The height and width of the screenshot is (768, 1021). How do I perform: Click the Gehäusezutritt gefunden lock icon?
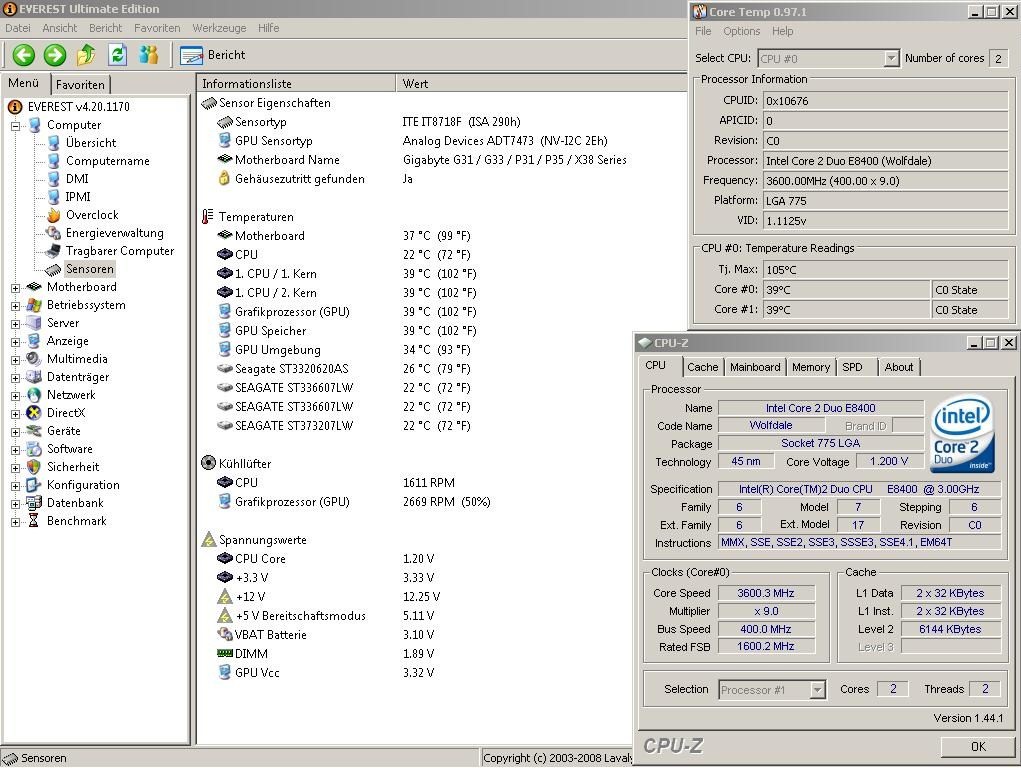click(x=224, y=178)
